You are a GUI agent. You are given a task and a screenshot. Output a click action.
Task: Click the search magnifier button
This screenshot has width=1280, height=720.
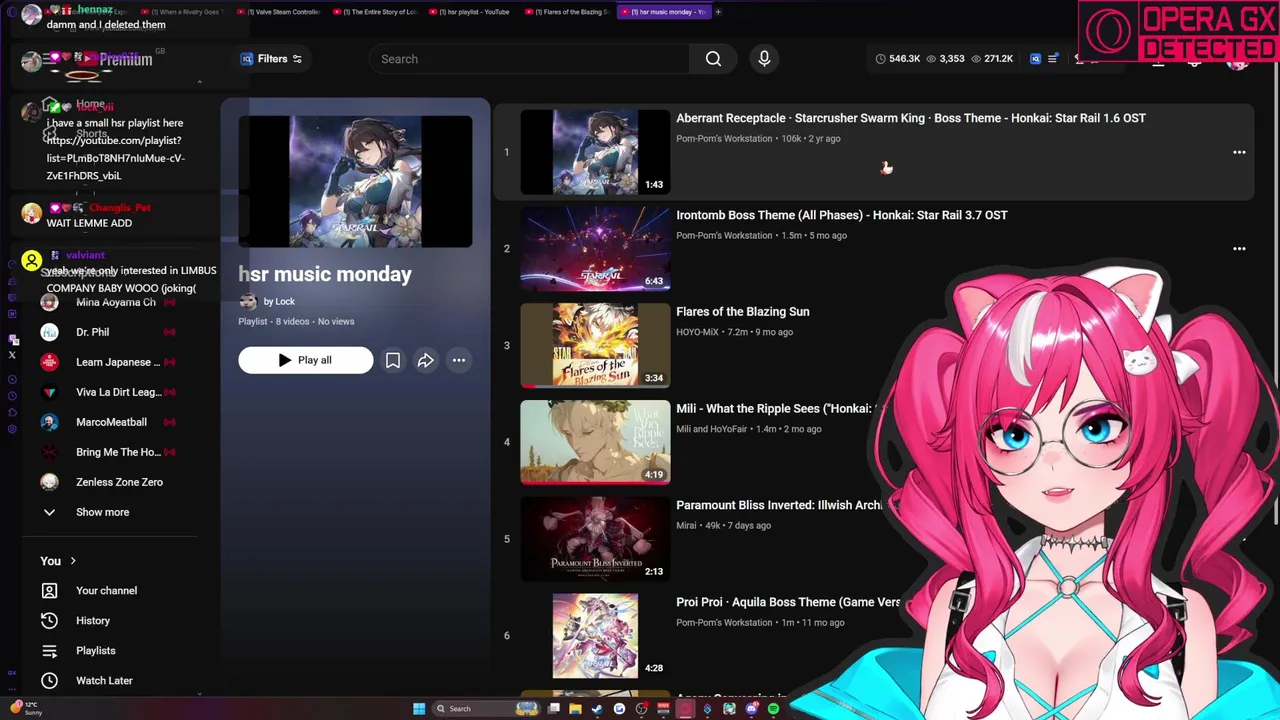[713, 59]
